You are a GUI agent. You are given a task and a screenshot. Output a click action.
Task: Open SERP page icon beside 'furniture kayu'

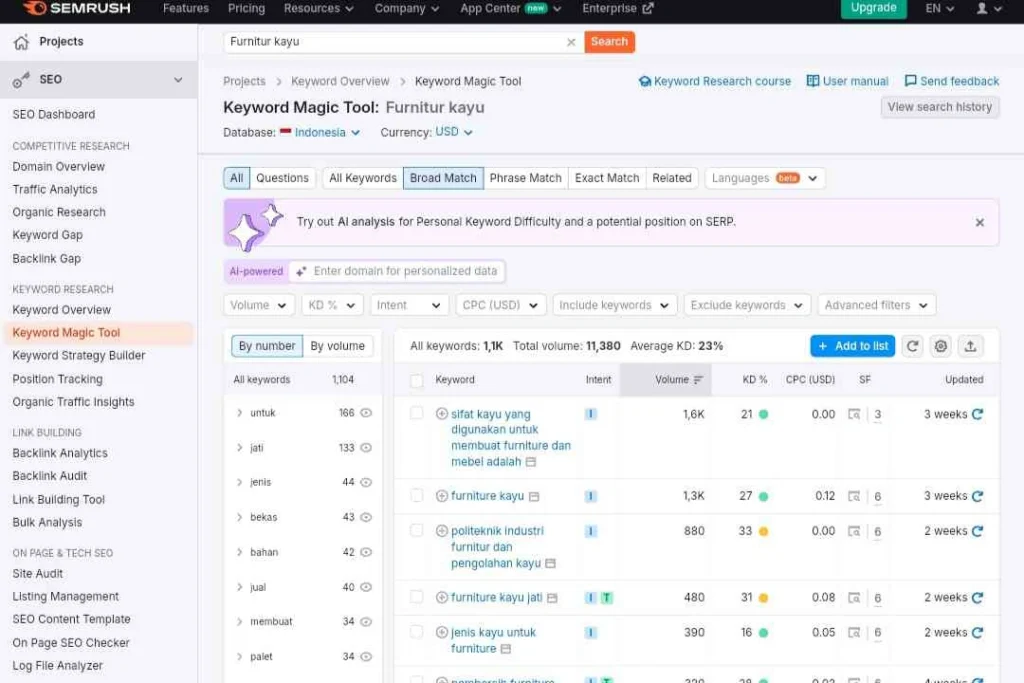[x=534, y=497]
